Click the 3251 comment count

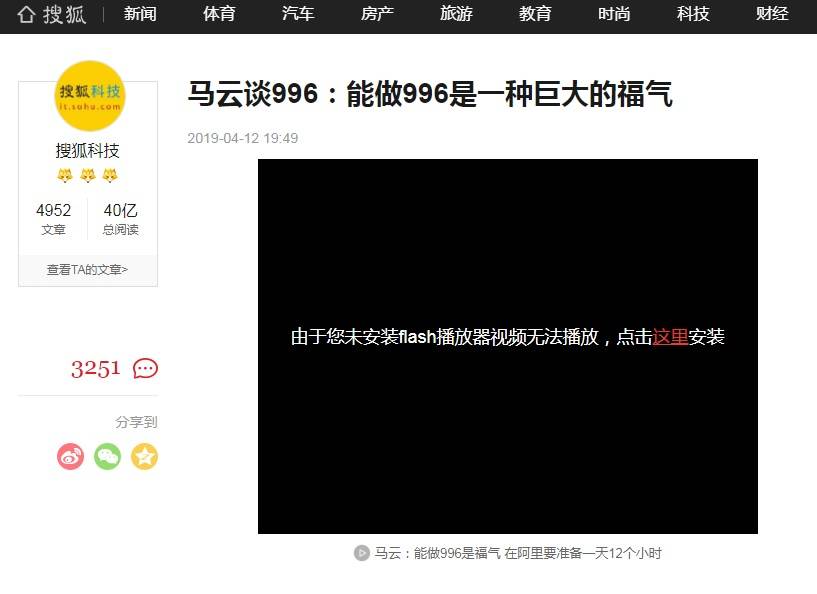tap(96, 369)
